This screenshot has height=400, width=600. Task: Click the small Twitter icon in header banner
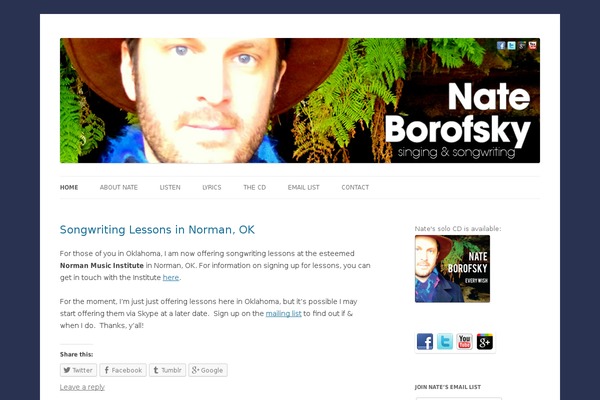point(511,46)
